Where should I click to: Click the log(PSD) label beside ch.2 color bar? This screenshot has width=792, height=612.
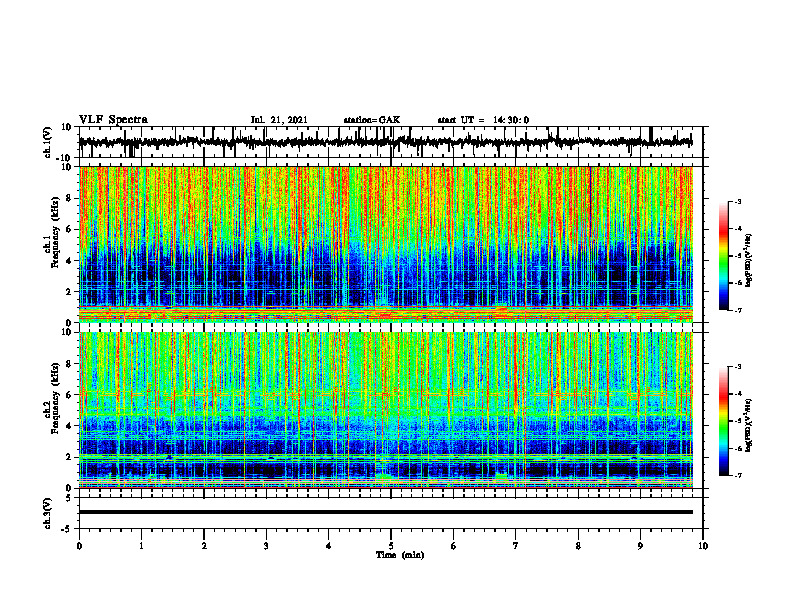pos(749,425)
